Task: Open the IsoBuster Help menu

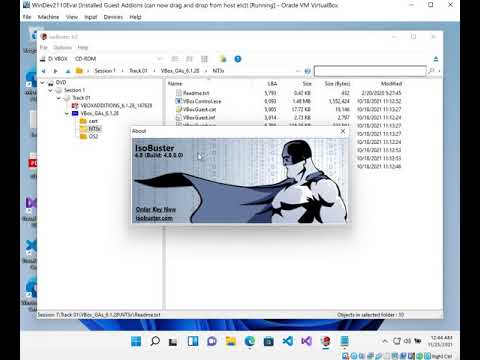Action: (83, 47)
